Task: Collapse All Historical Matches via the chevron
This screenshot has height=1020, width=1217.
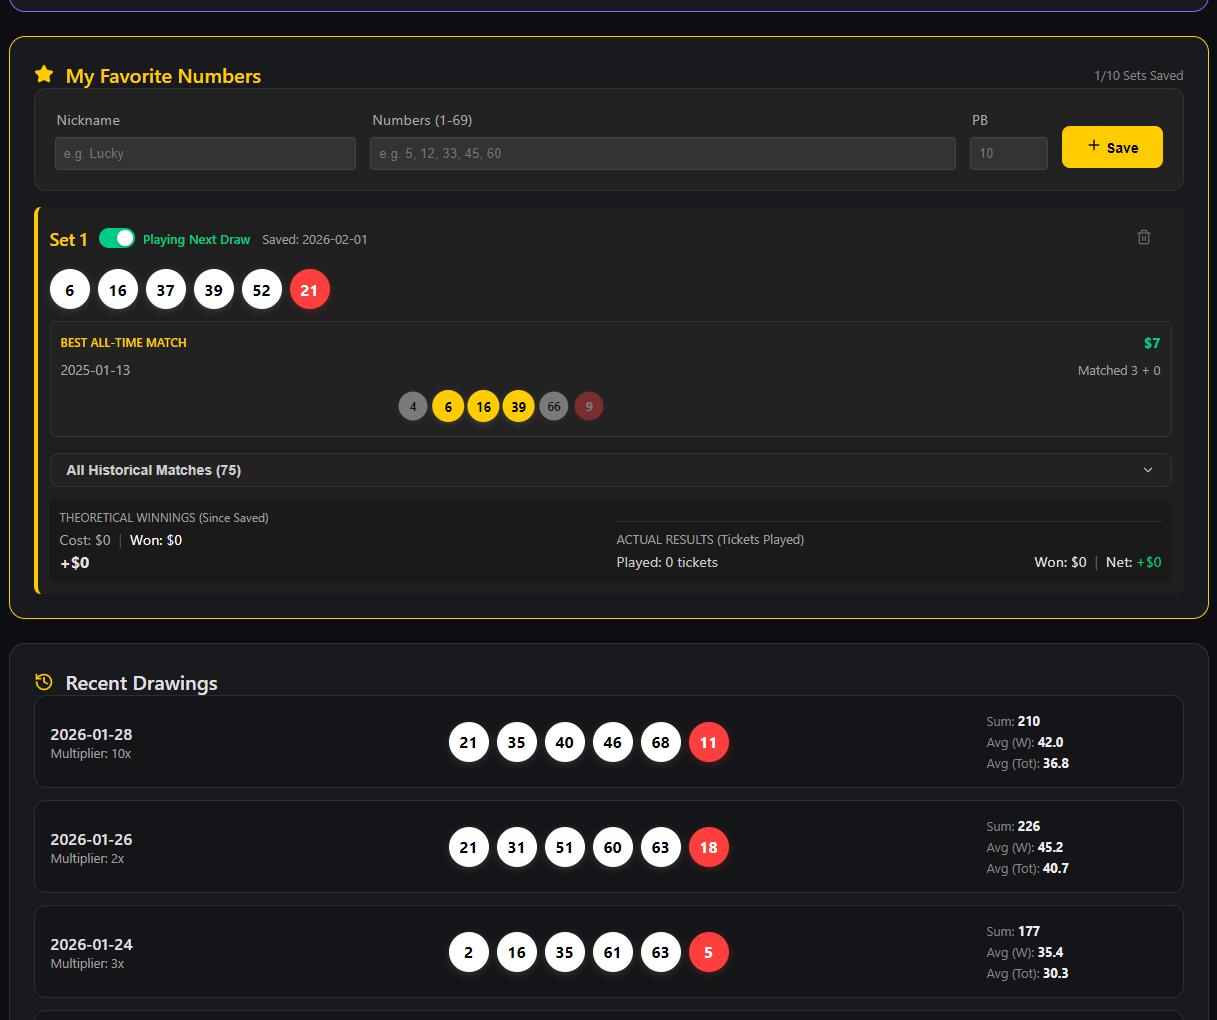Action: (1148, 469)
